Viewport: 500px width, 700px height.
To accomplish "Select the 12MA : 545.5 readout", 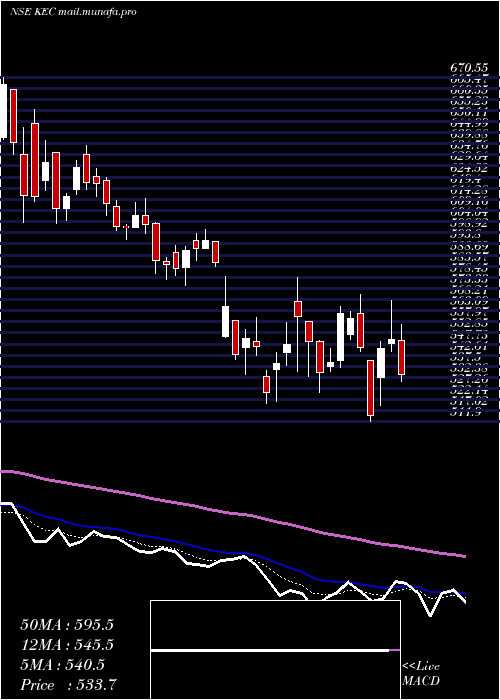I will pyautogui.click(x=67, y=645).
